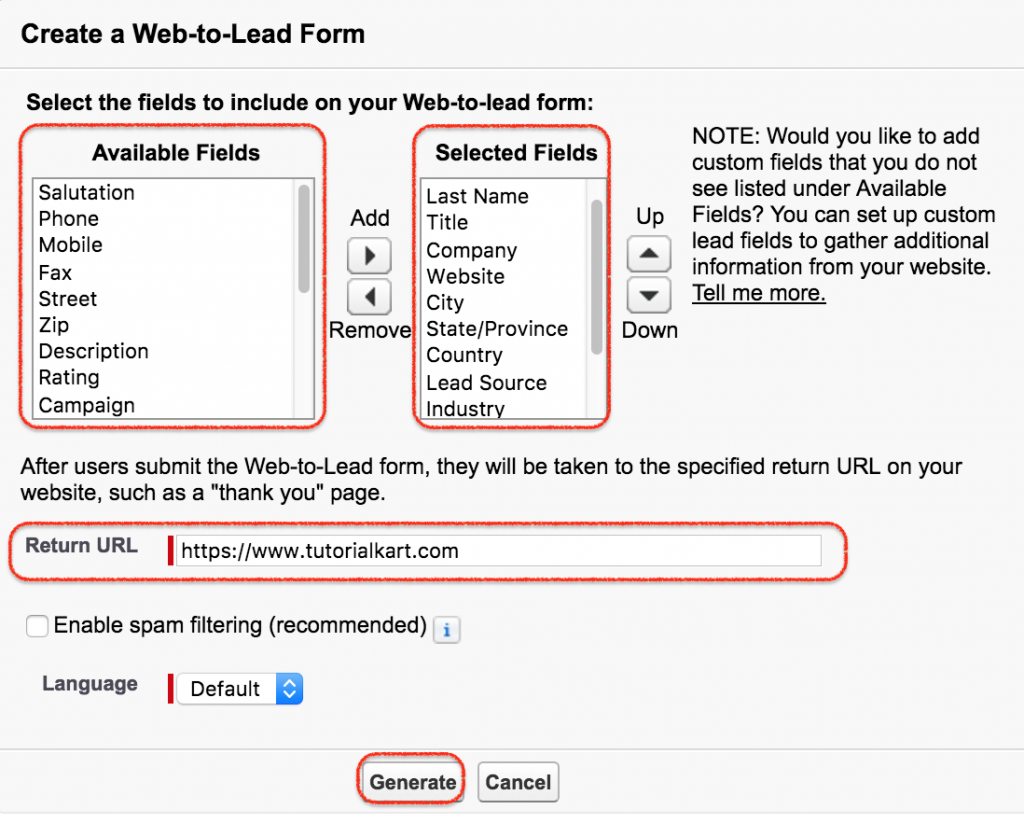
Task: Select the Selected Fields list header
Action: 516,153
